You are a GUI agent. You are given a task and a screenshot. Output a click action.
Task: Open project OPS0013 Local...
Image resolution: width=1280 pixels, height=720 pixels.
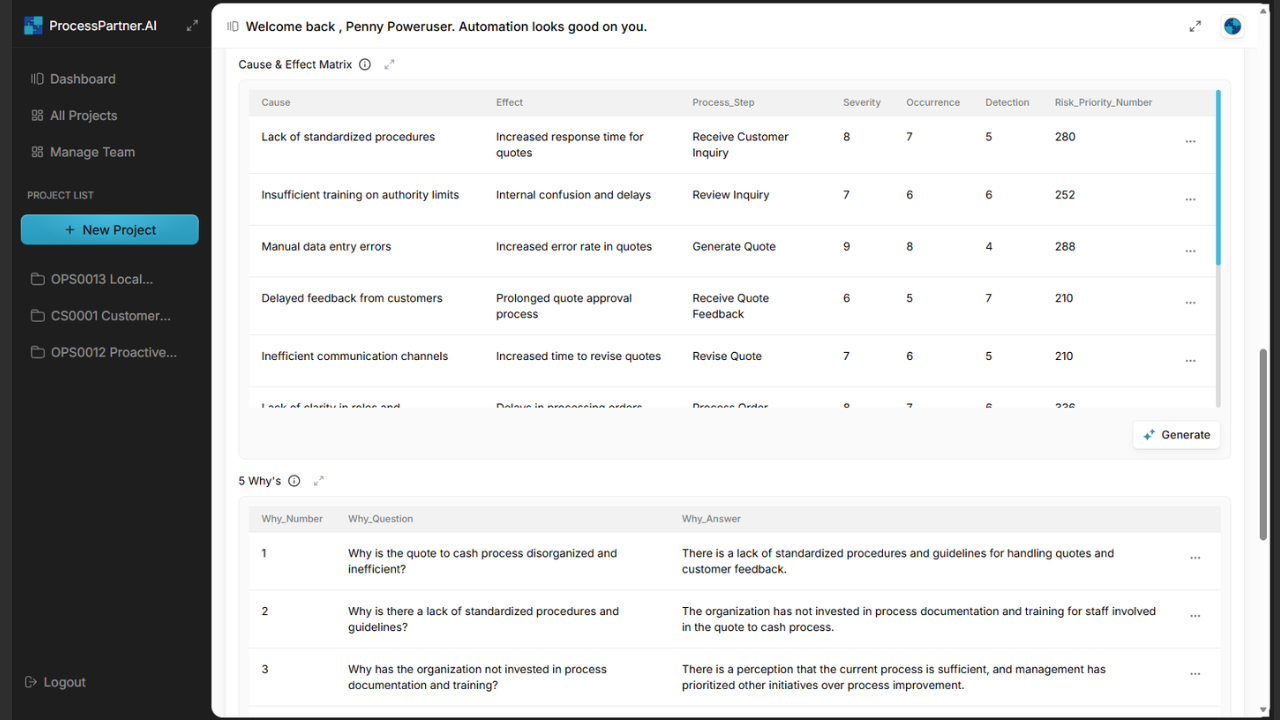pyautogui.click(x=102, y=279)
